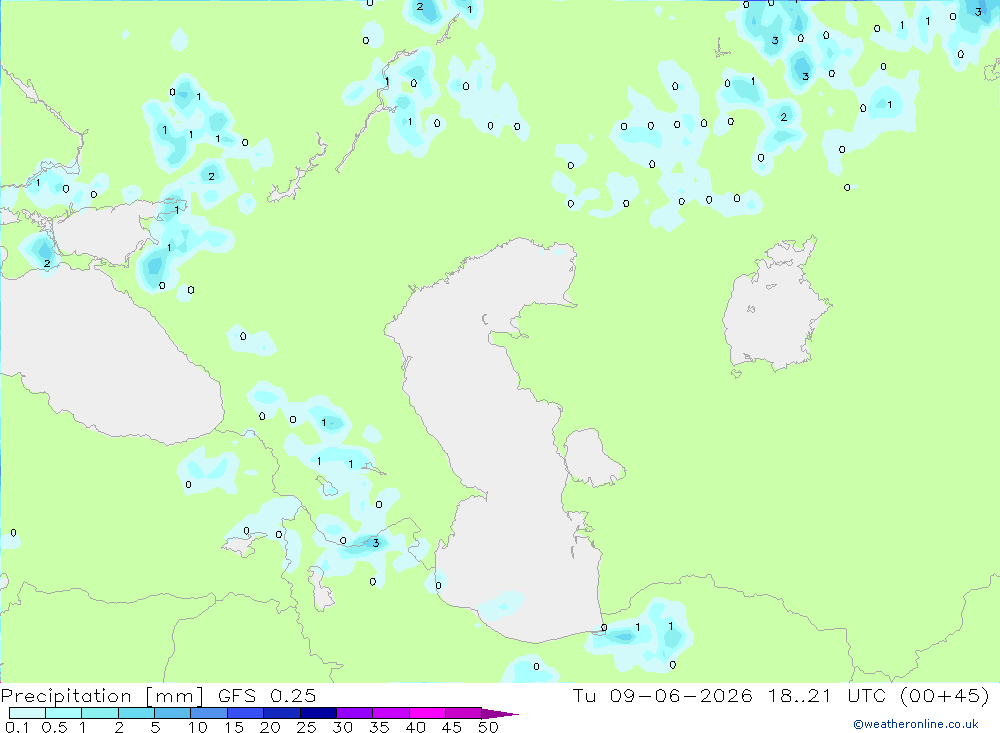Click the "(00+45)" forecast offset text

click(x=945, y=696)
